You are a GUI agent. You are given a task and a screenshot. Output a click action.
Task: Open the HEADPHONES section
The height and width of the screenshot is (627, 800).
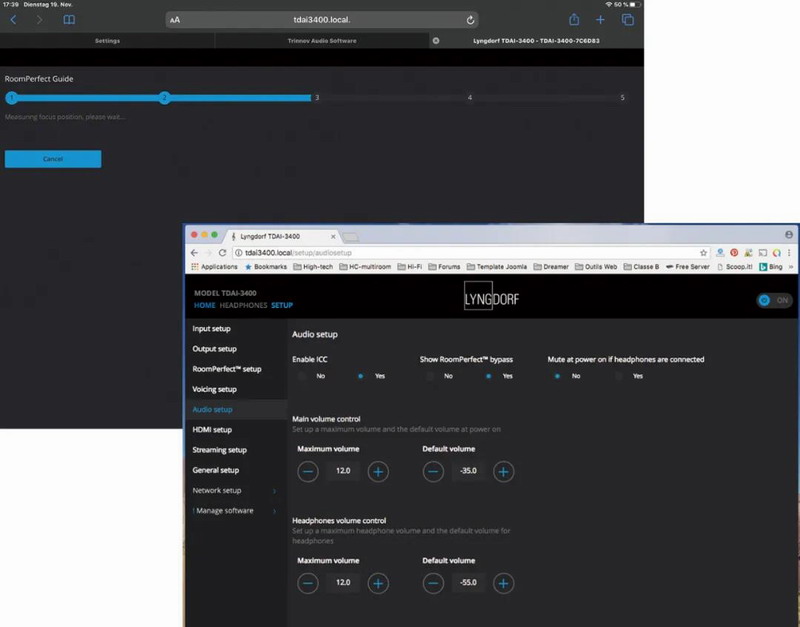click(243, 305)
